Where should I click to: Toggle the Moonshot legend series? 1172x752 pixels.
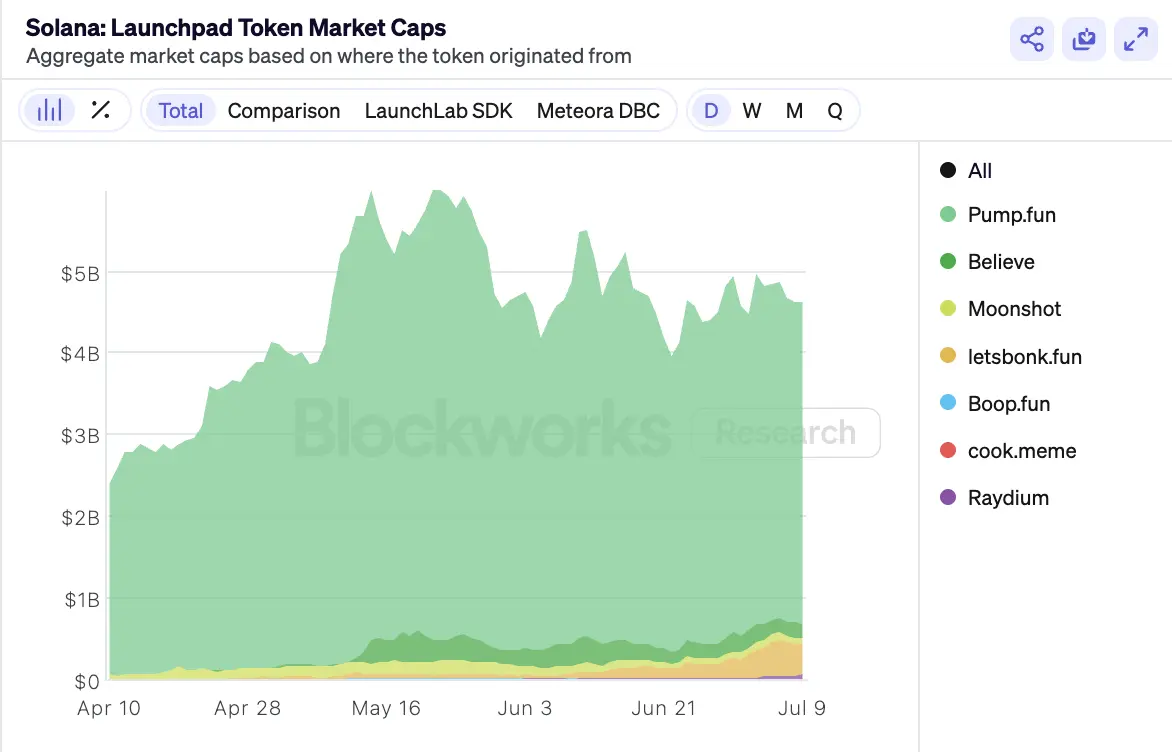pyautogui.click(x=1013, y=309)
